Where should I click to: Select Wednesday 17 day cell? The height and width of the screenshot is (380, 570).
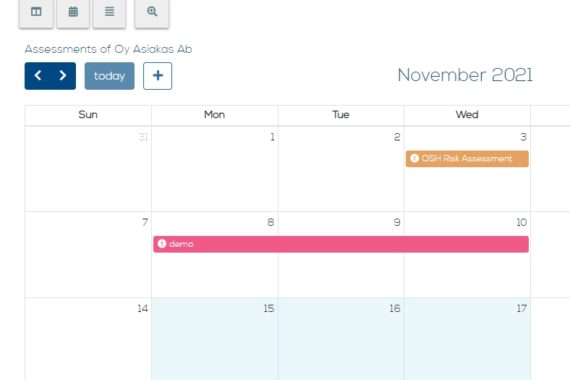coord(467,339)
